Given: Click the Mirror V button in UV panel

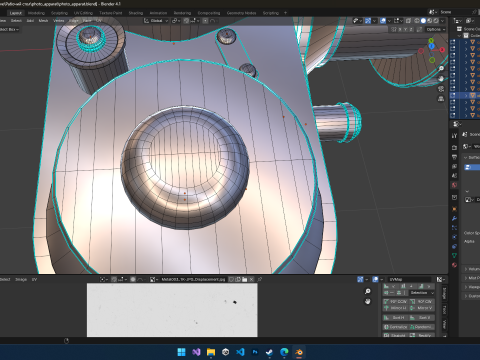Looking at the screenshot, I should (422, 308).
